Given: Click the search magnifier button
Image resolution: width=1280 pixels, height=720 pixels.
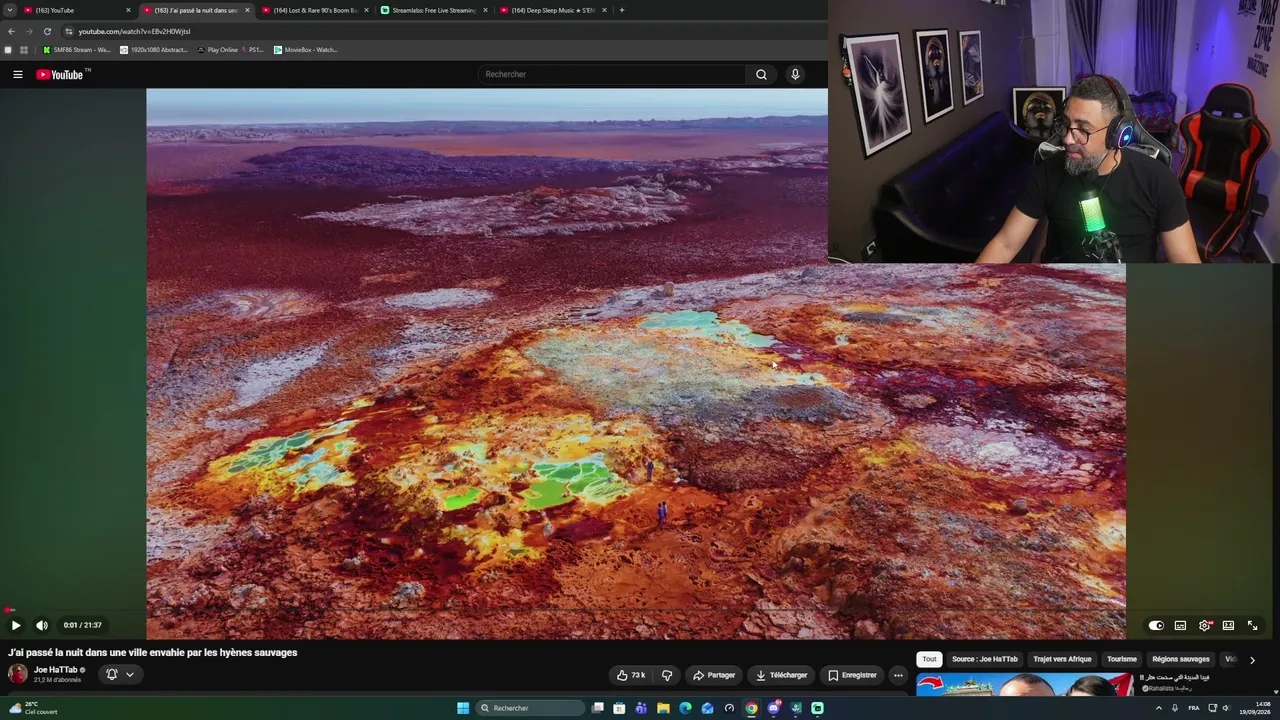Looking at the screenshot, I should 761,74.
